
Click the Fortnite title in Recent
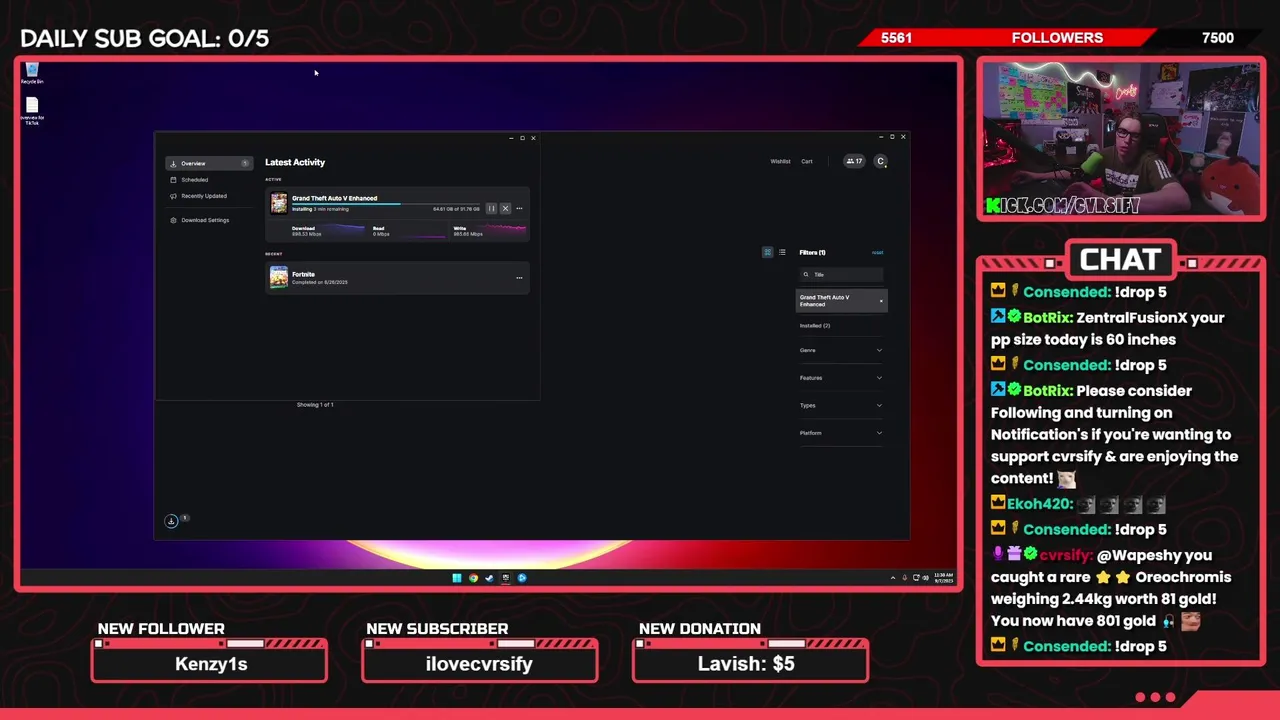pos(303,274)
